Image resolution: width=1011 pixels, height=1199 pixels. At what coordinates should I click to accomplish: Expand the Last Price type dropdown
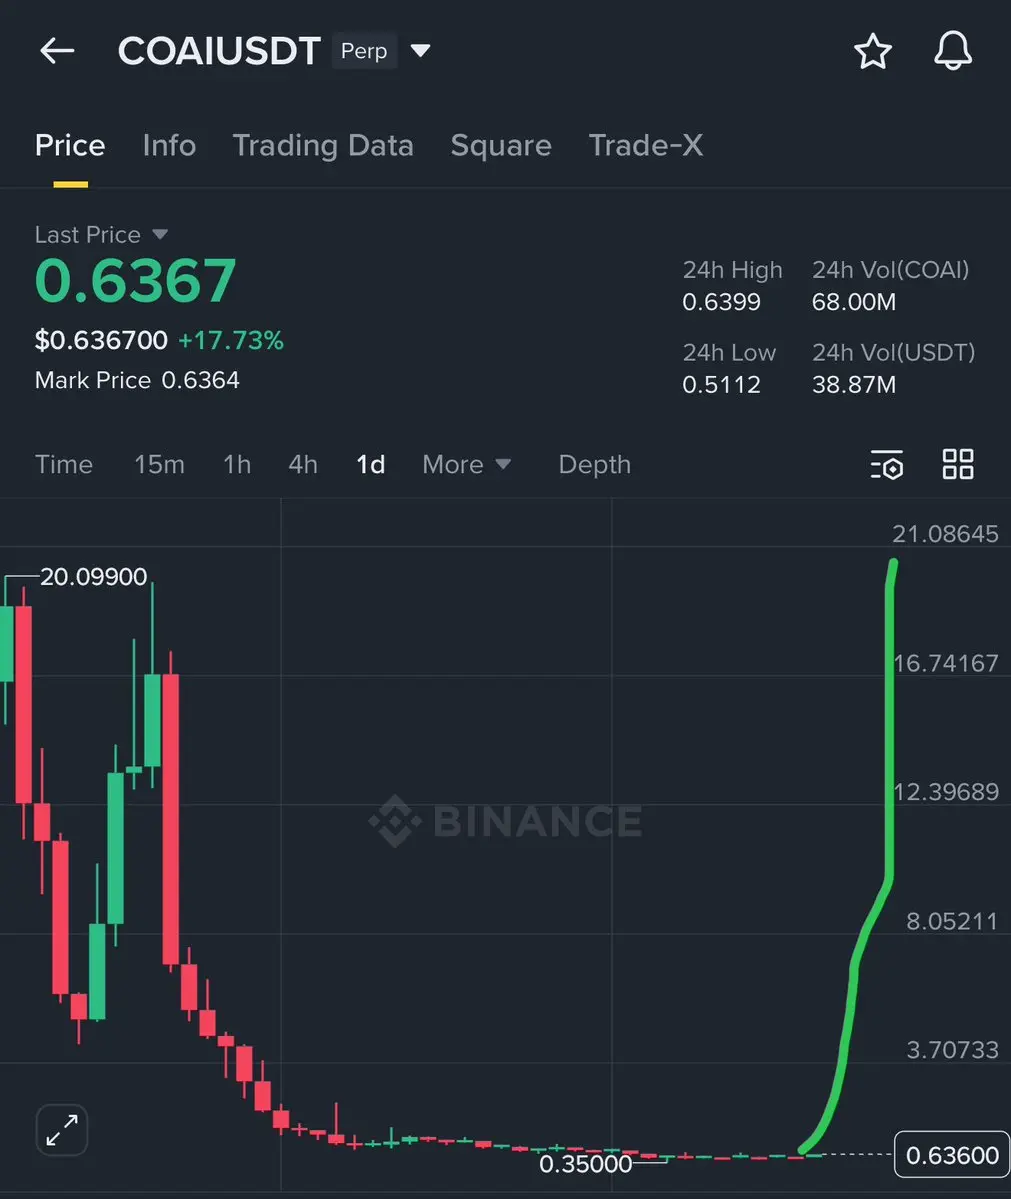tap(160, 234)
